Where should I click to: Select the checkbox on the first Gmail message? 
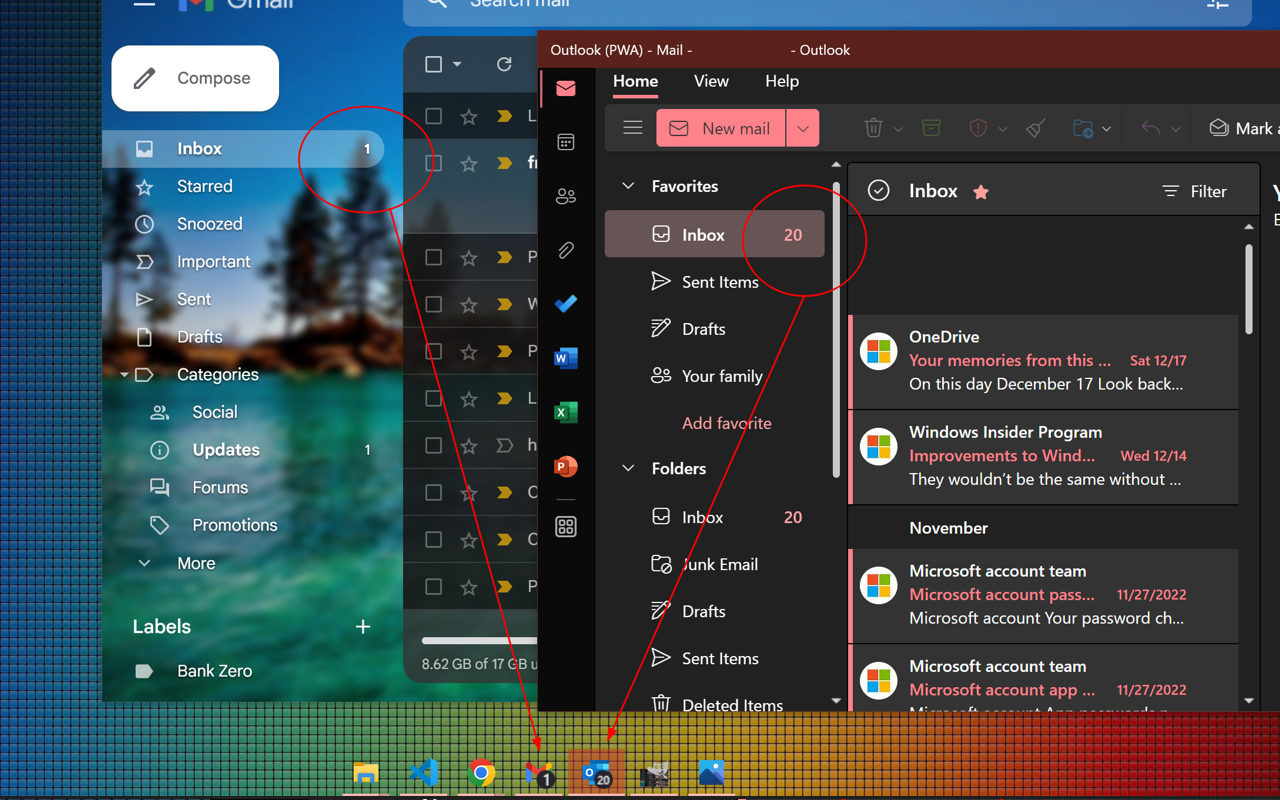[x=433, y=115]
